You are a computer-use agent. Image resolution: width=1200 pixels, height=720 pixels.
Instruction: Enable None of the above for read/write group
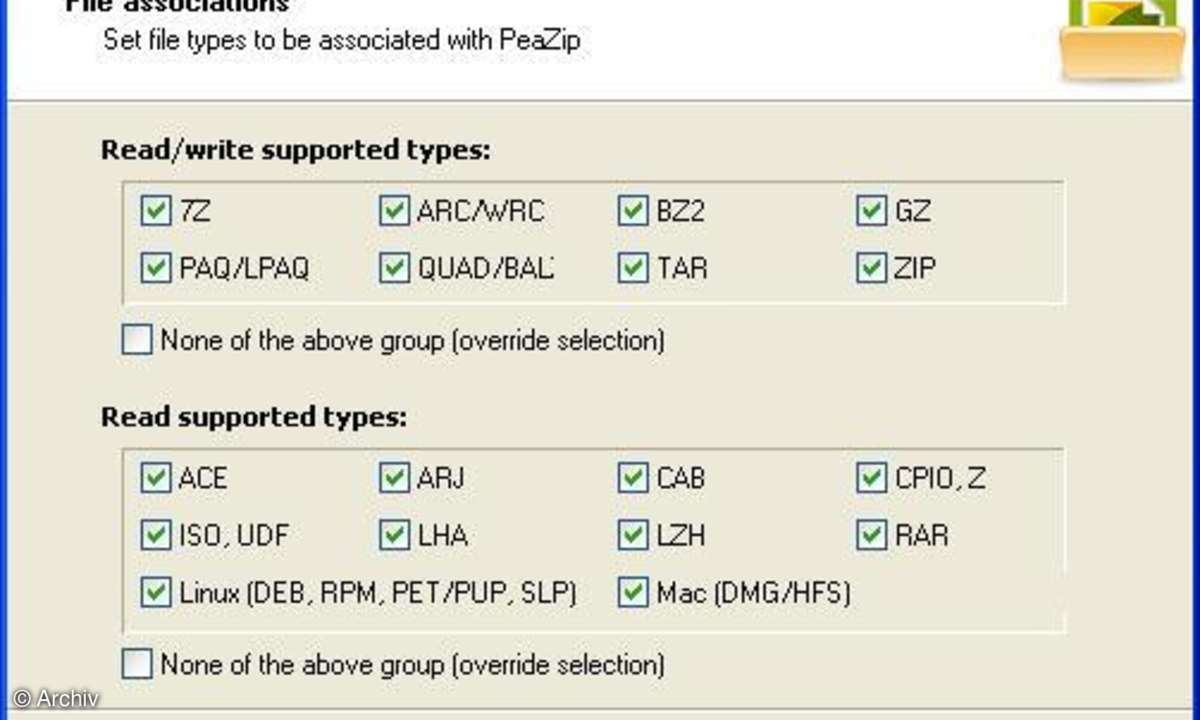click(x=136, y=341)
